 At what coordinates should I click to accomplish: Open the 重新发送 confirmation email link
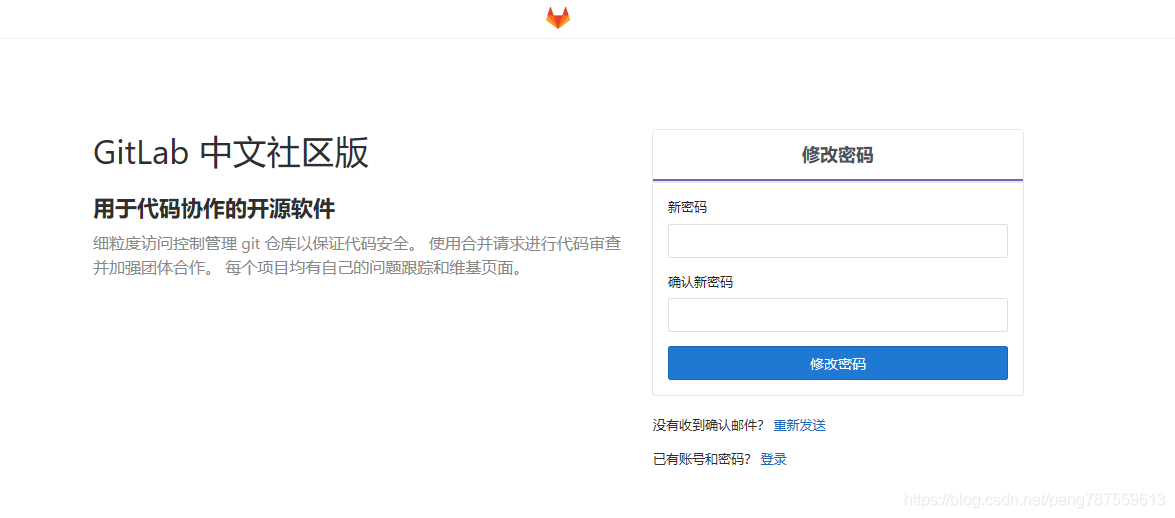[800, 425]
